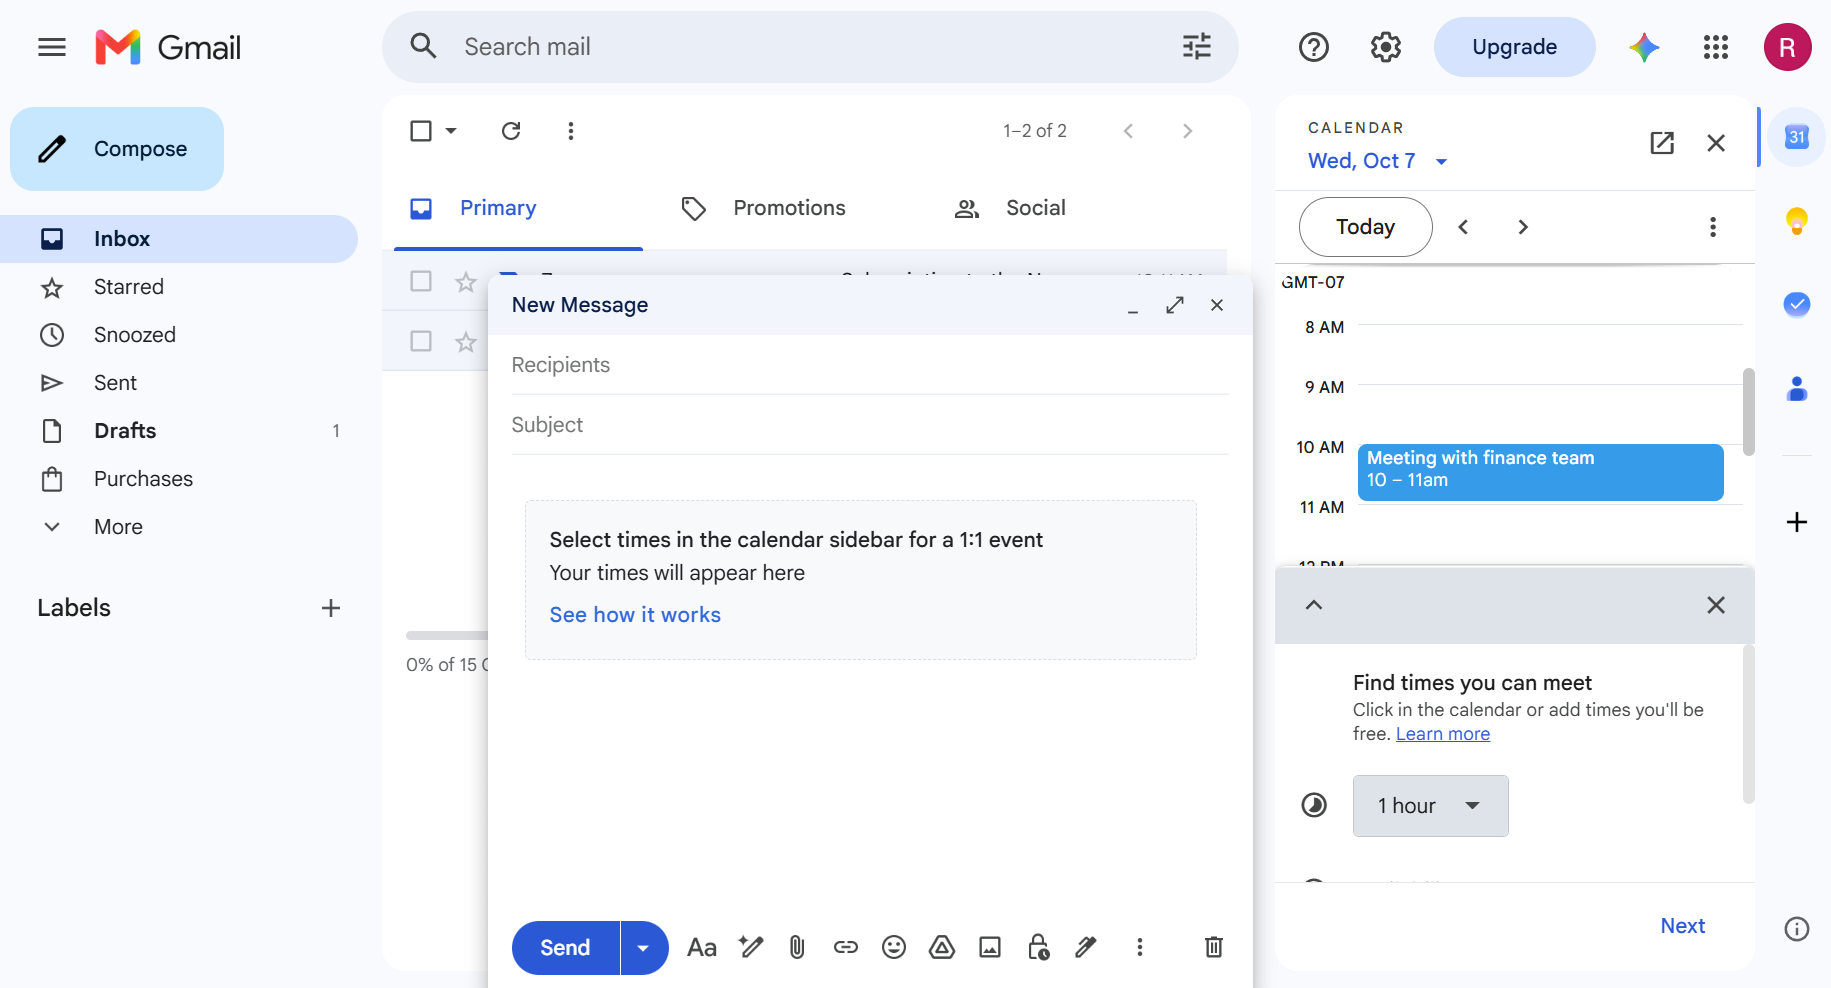Screen dimensions: 1831x988
Task: Switch to Primary tab
Action: pos(518,208)
